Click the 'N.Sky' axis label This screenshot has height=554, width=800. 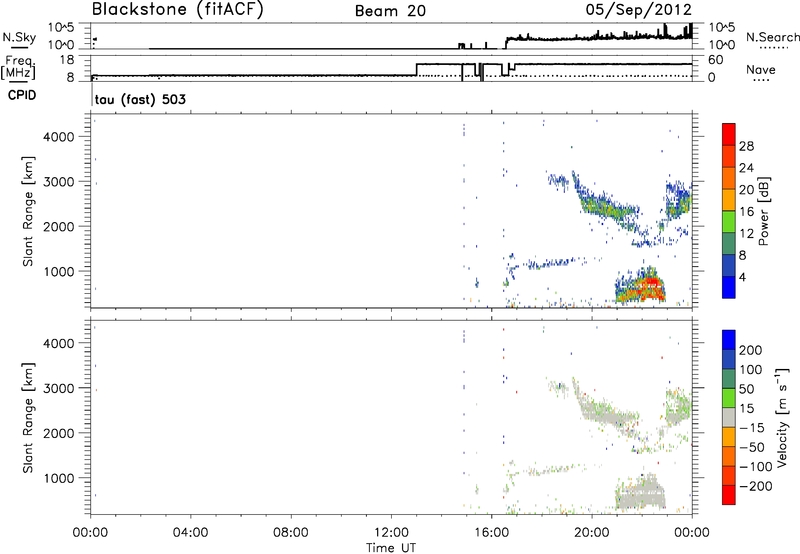pyautogui.click(x=19, y=37)
